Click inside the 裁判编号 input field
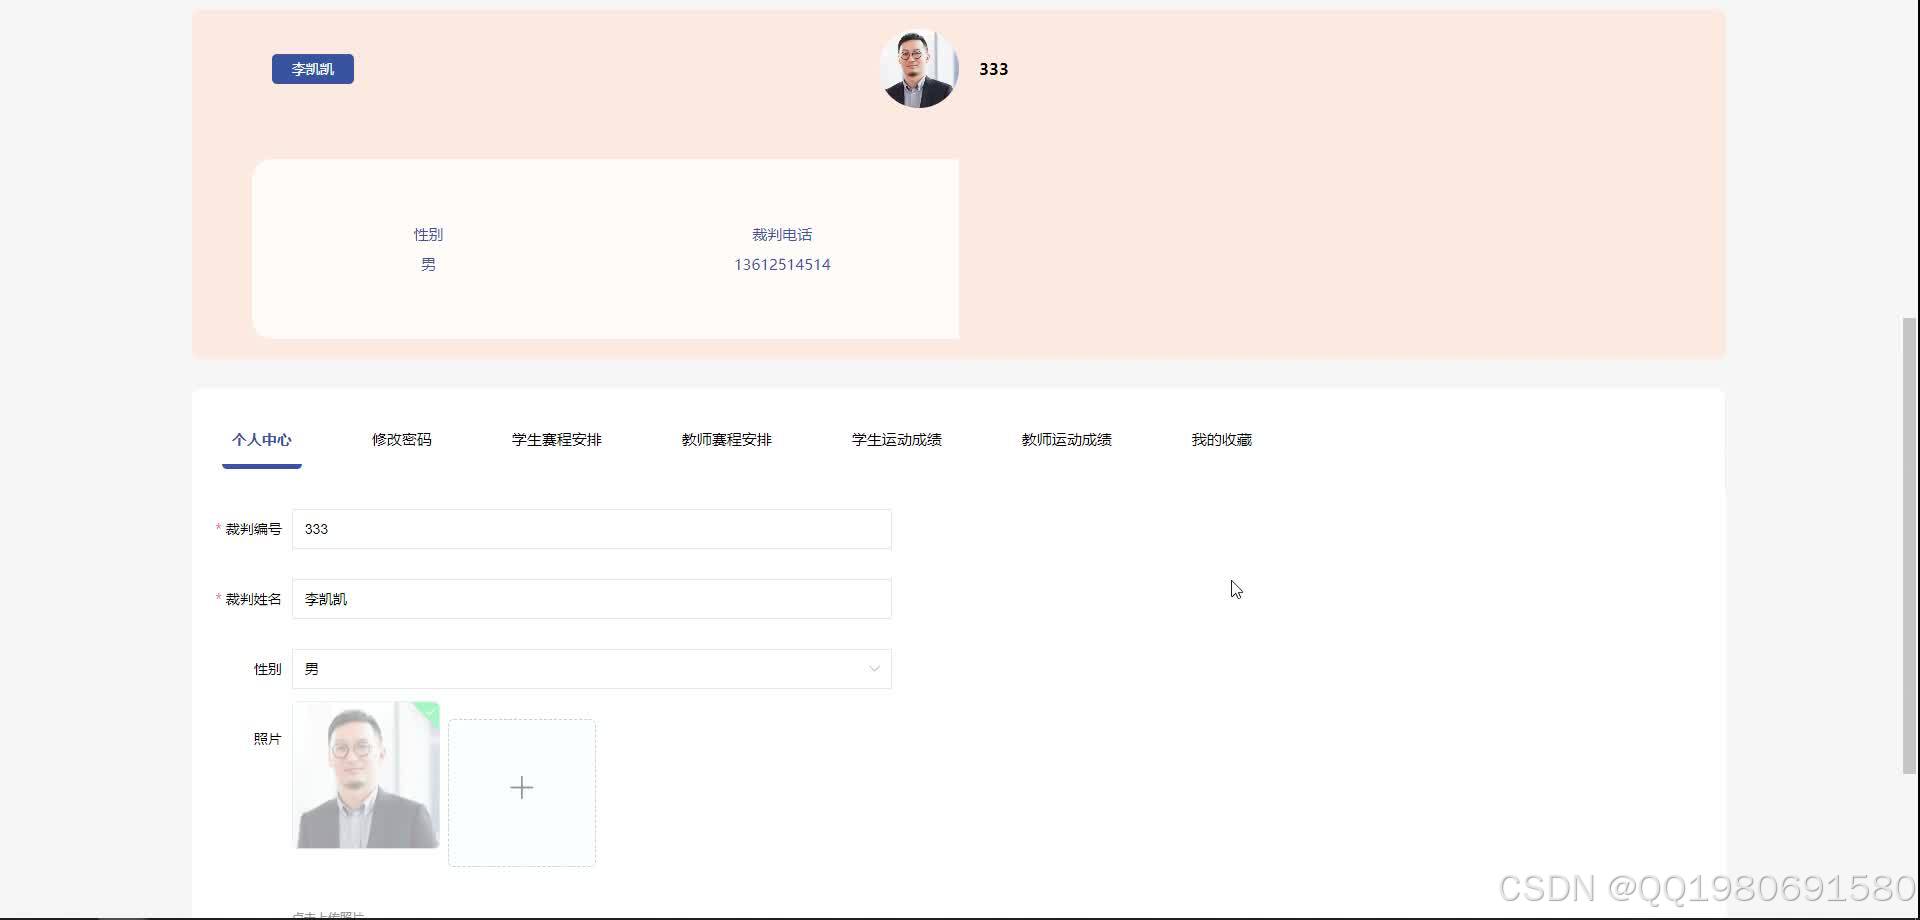Screen dimensions: 1920x920 pyautogui.click(x=590, y=529)
